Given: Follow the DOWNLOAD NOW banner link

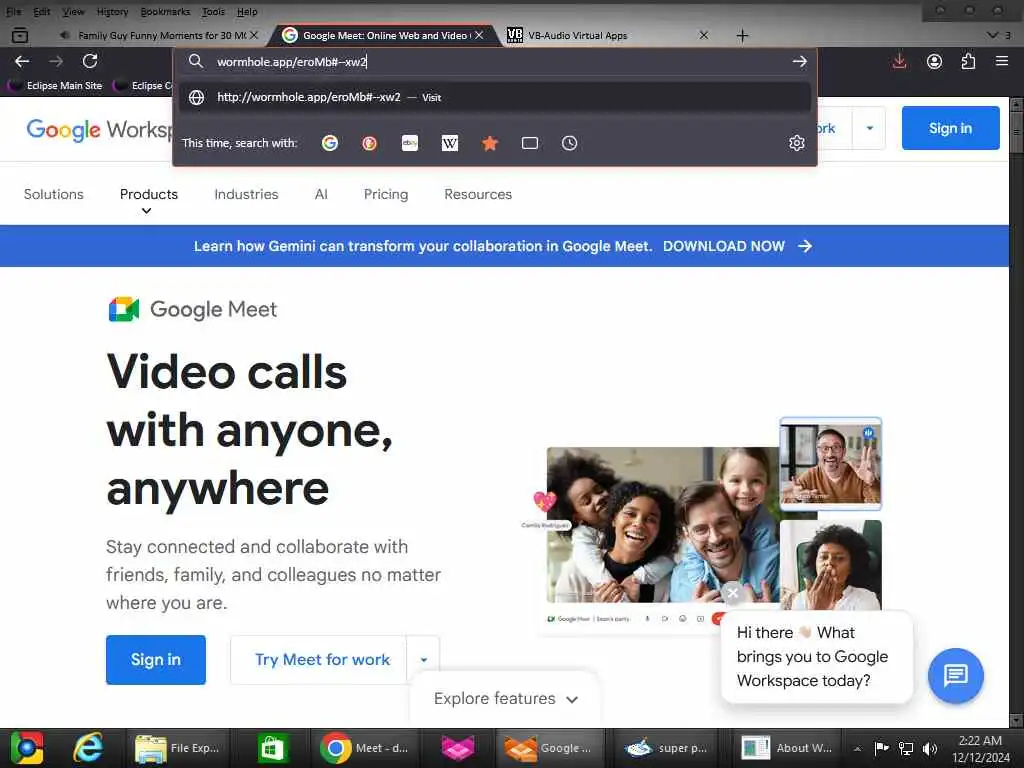Looking at the screenshot, I should coord(737,246).
